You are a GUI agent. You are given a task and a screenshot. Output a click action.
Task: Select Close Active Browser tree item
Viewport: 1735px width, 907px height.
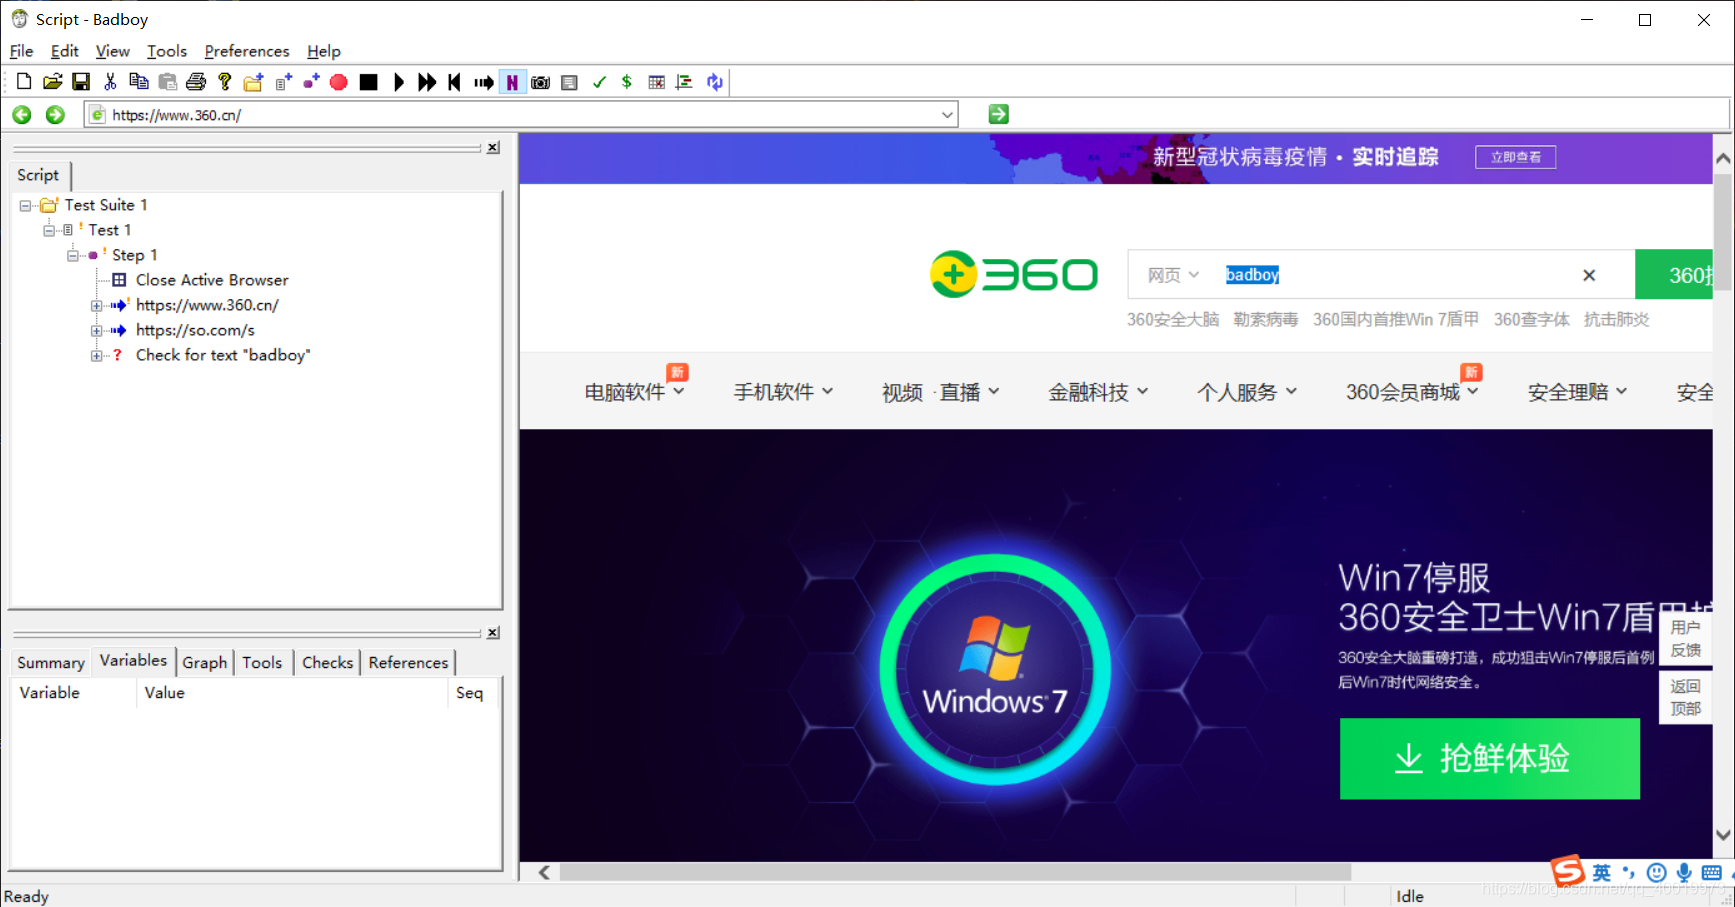[x=212, y=280]
